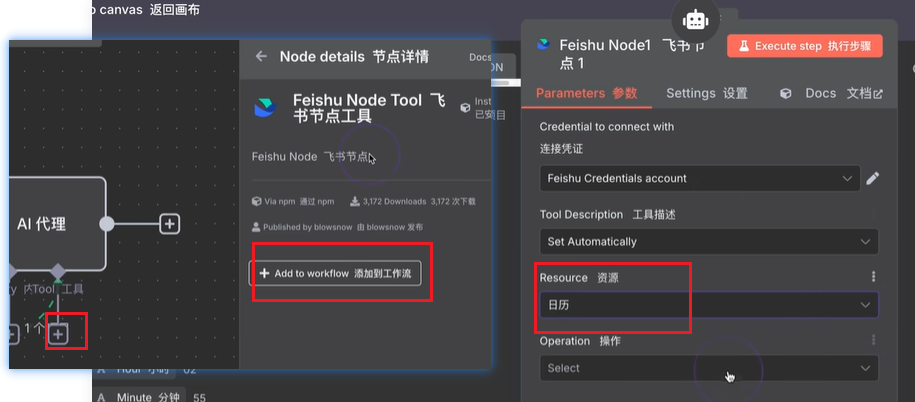This screenshot has width=915, height=402.
Task: Open the Docs 文档 external link
Action: [844, 93]
